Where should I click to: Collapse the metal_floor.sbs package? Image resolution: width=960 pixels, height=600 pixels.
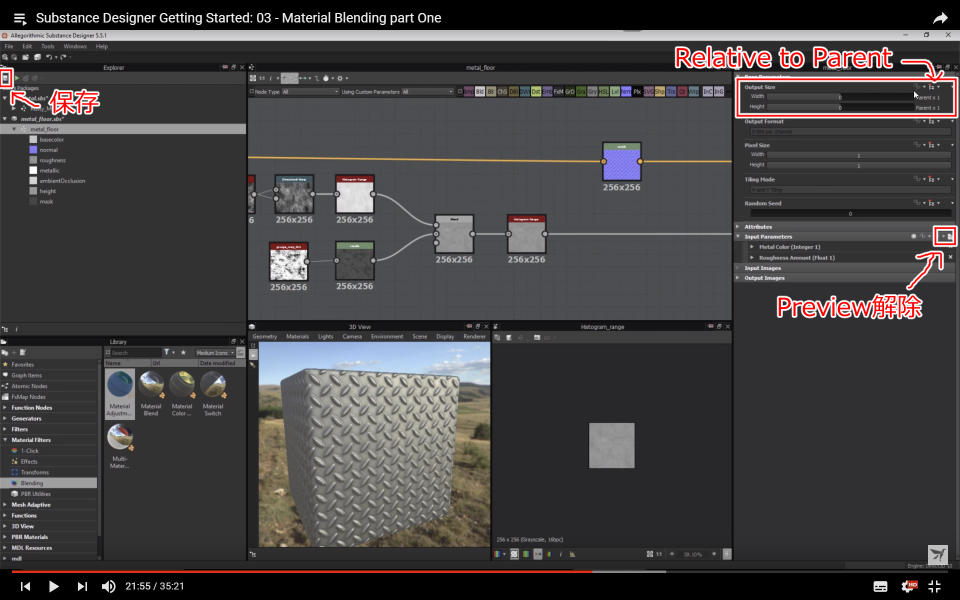coord(6,119)
